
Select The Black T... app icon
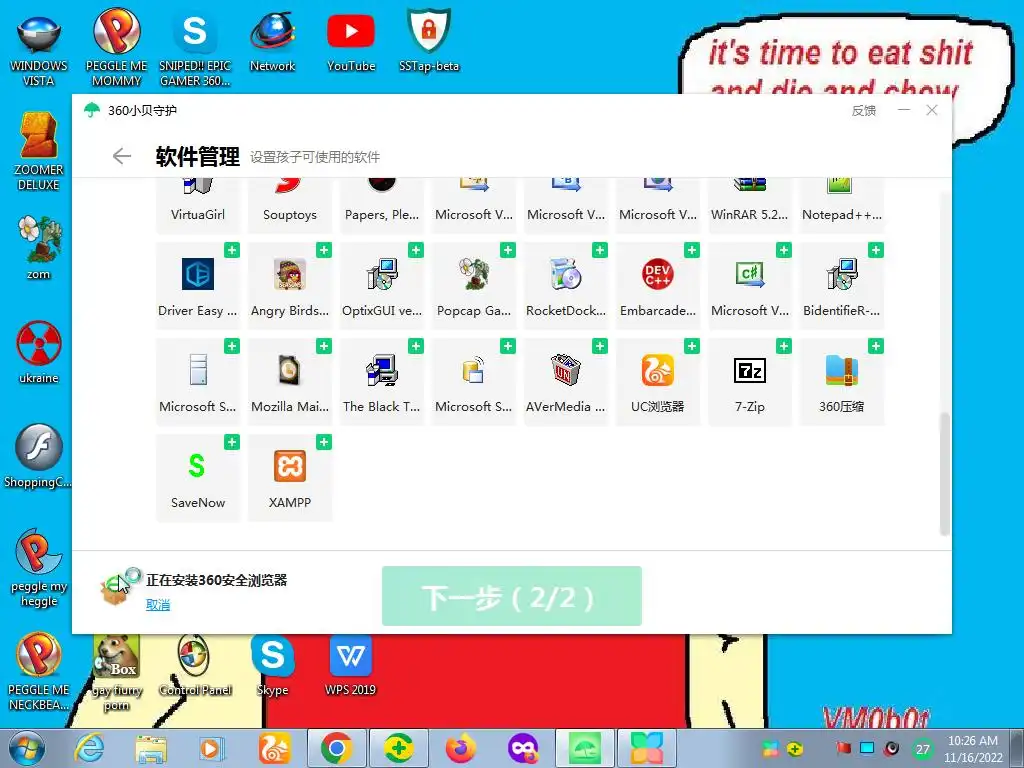pyautogui.click(x=382, y=370)
